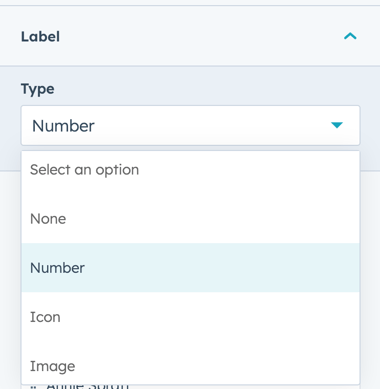Pick the highlighted Number option
The width and height of the screenshot is (380, 389).
tap(190, 268)
